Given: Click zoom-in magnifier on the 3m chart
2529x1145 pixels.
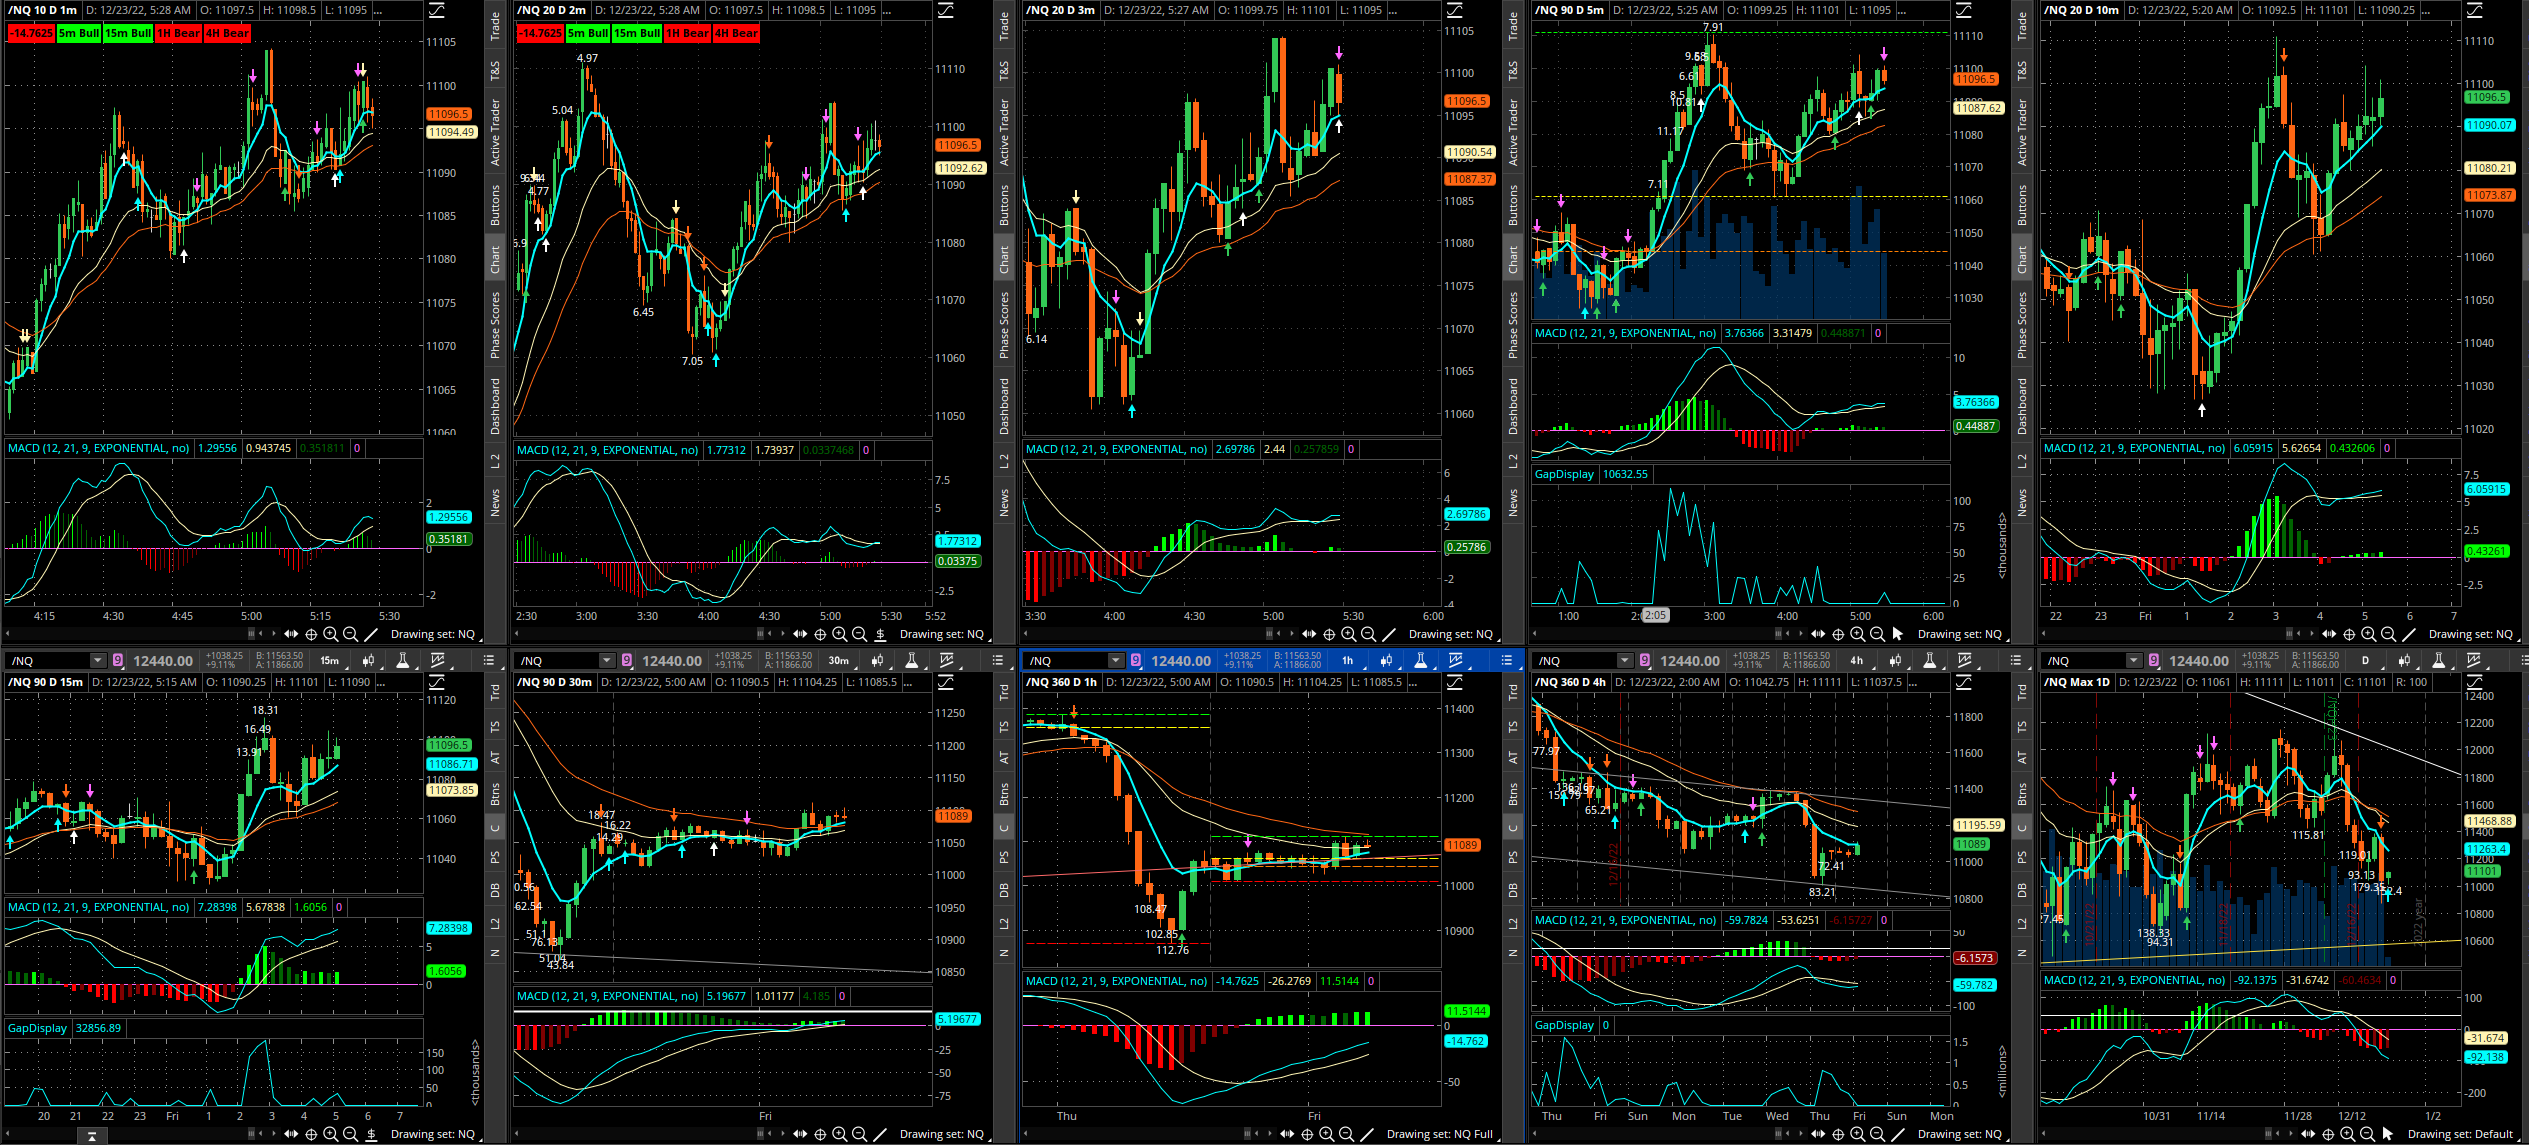Looking at the screenshot, I should click(x=1348, y=634).
